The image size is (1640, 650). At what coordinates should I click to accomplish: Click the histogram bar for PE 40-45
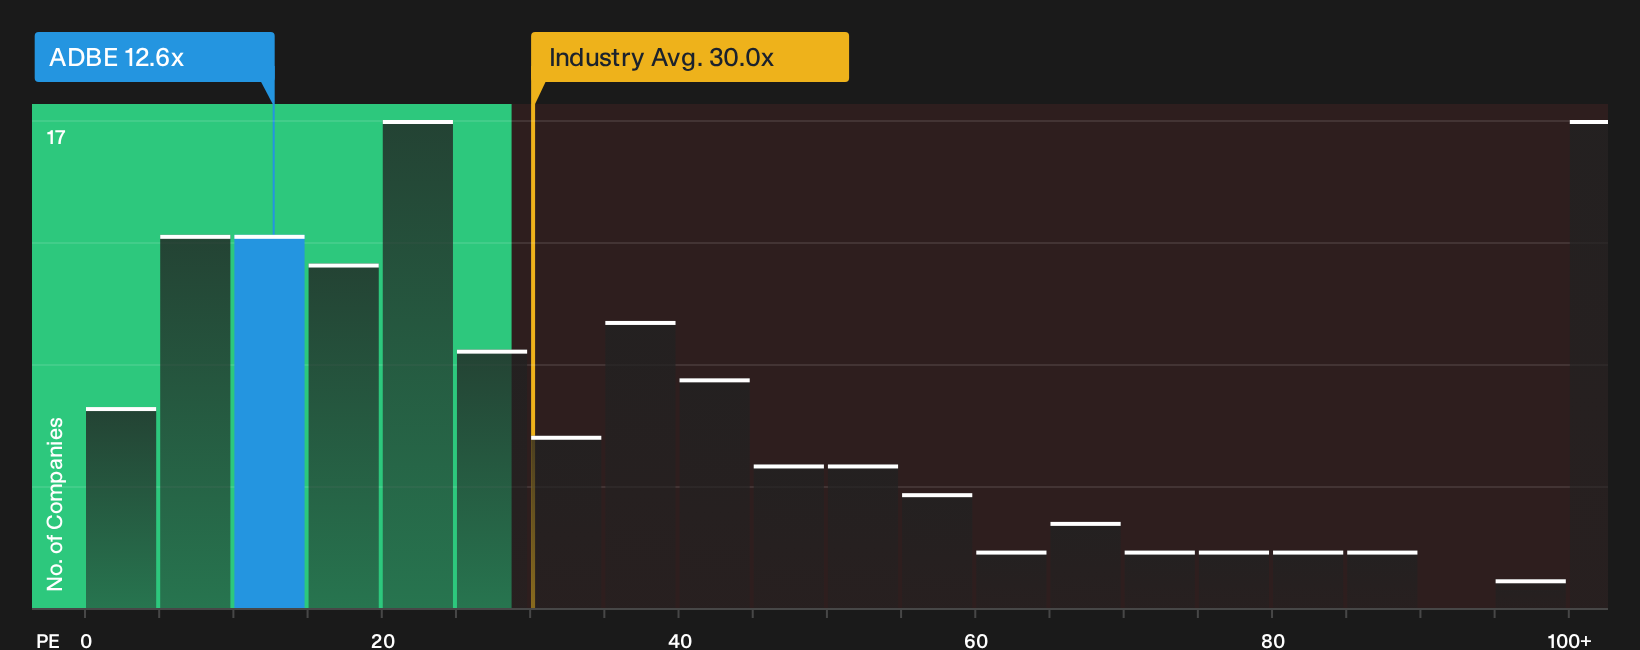[x=714, y=494]
